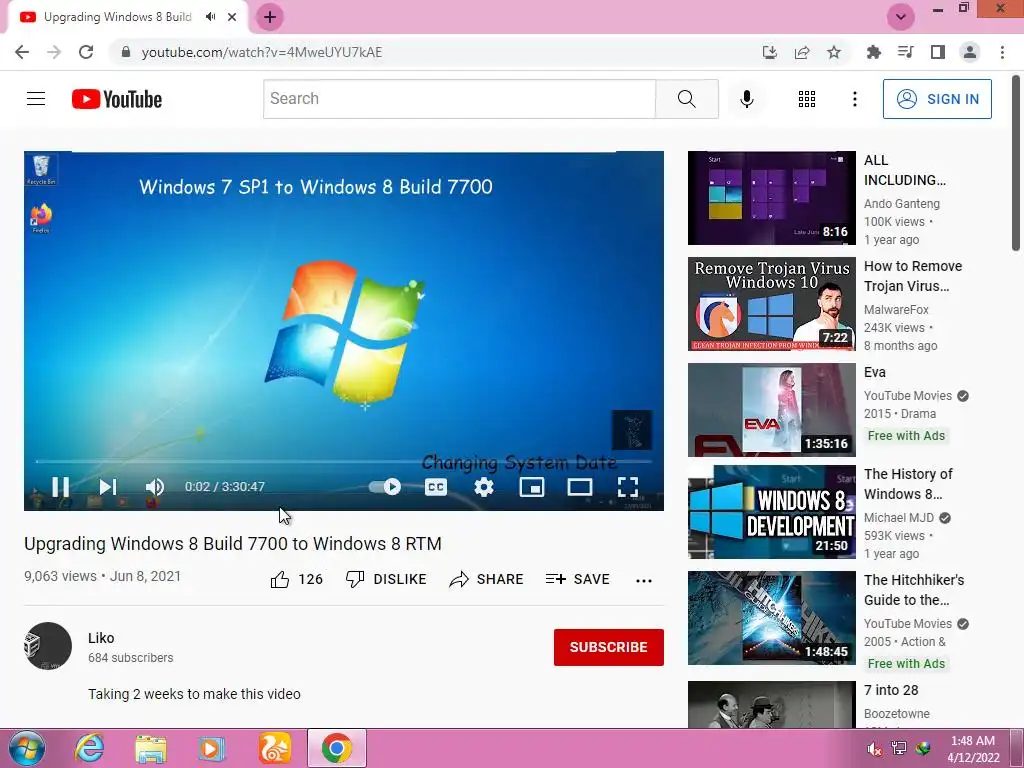Viewport: 1024px width, 768px height.
Task: Close the Upgrading Windows 8 Build tab
Action: pyautogui.click(x=232, y=17)
